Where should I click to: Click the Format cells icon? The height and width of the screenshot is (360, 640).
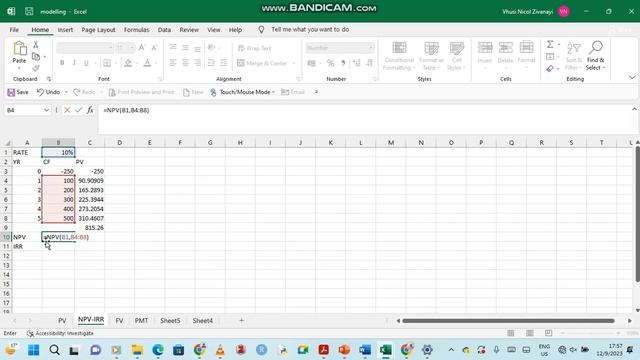pyautogui.click(x=527, y=47)
